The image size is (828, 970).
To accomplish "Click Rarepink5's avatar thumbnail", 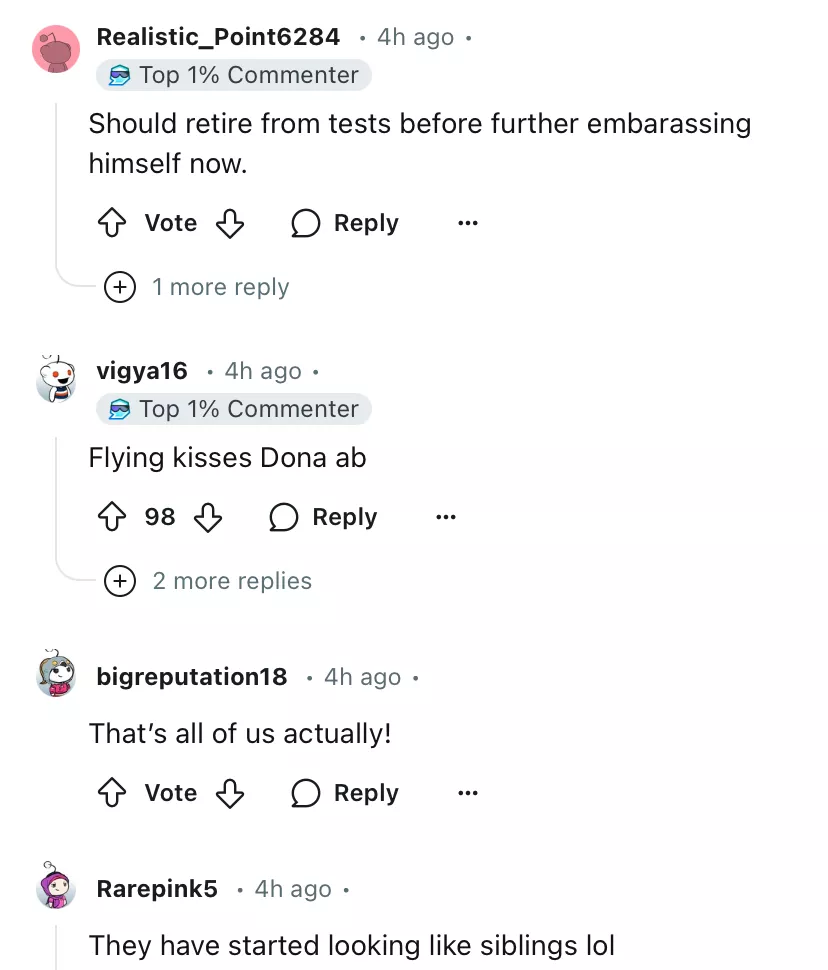I will [56, 885].
